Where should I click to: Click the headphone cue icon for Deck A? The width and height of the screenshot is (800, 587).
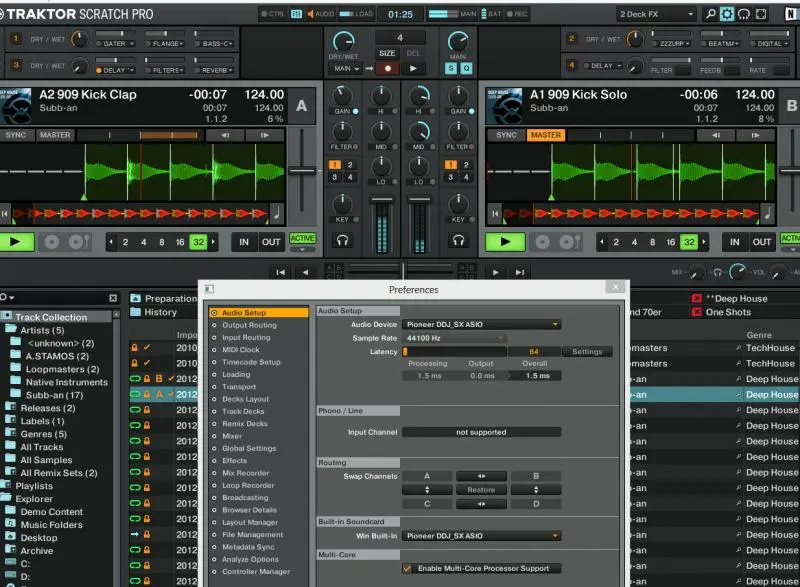343,240
